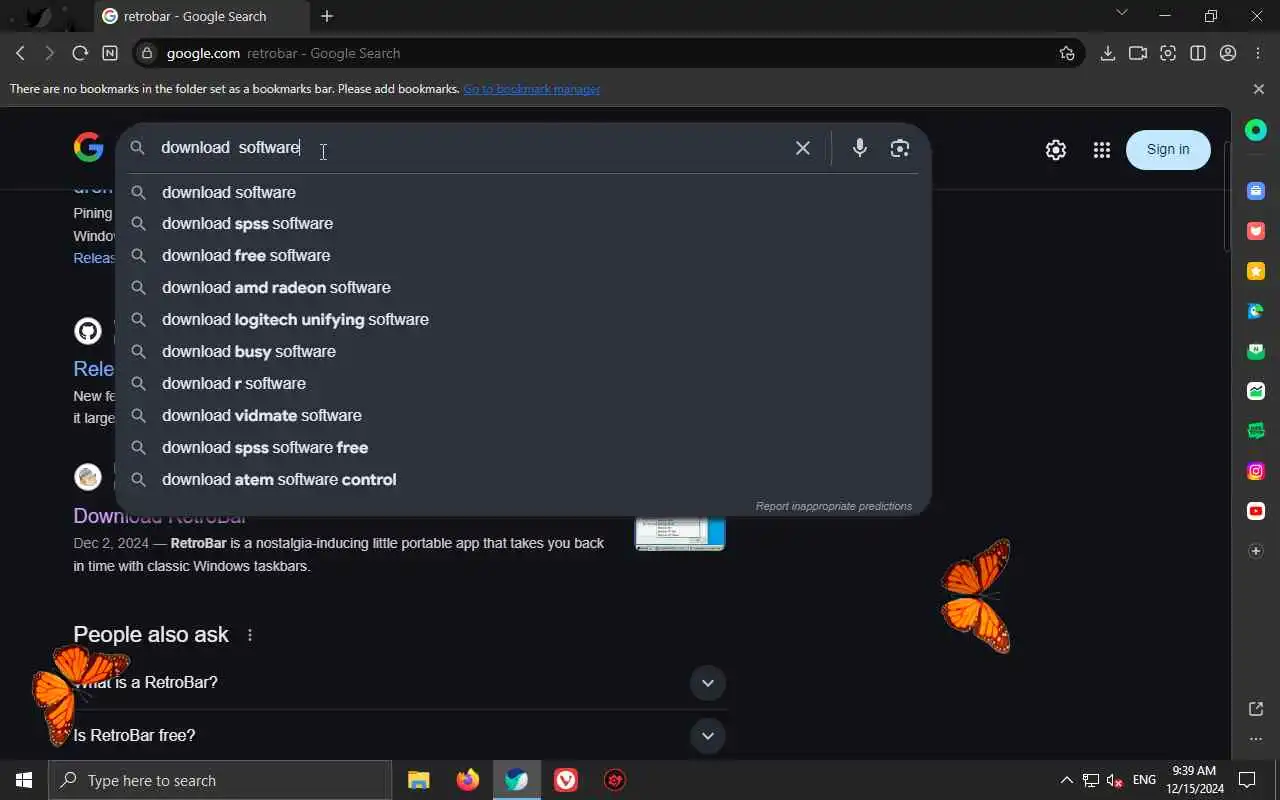The height and width of the screenshot is (800, 1280).
Task: Open the red pocket sidebar panel
Action: [x=1256, y=231]
